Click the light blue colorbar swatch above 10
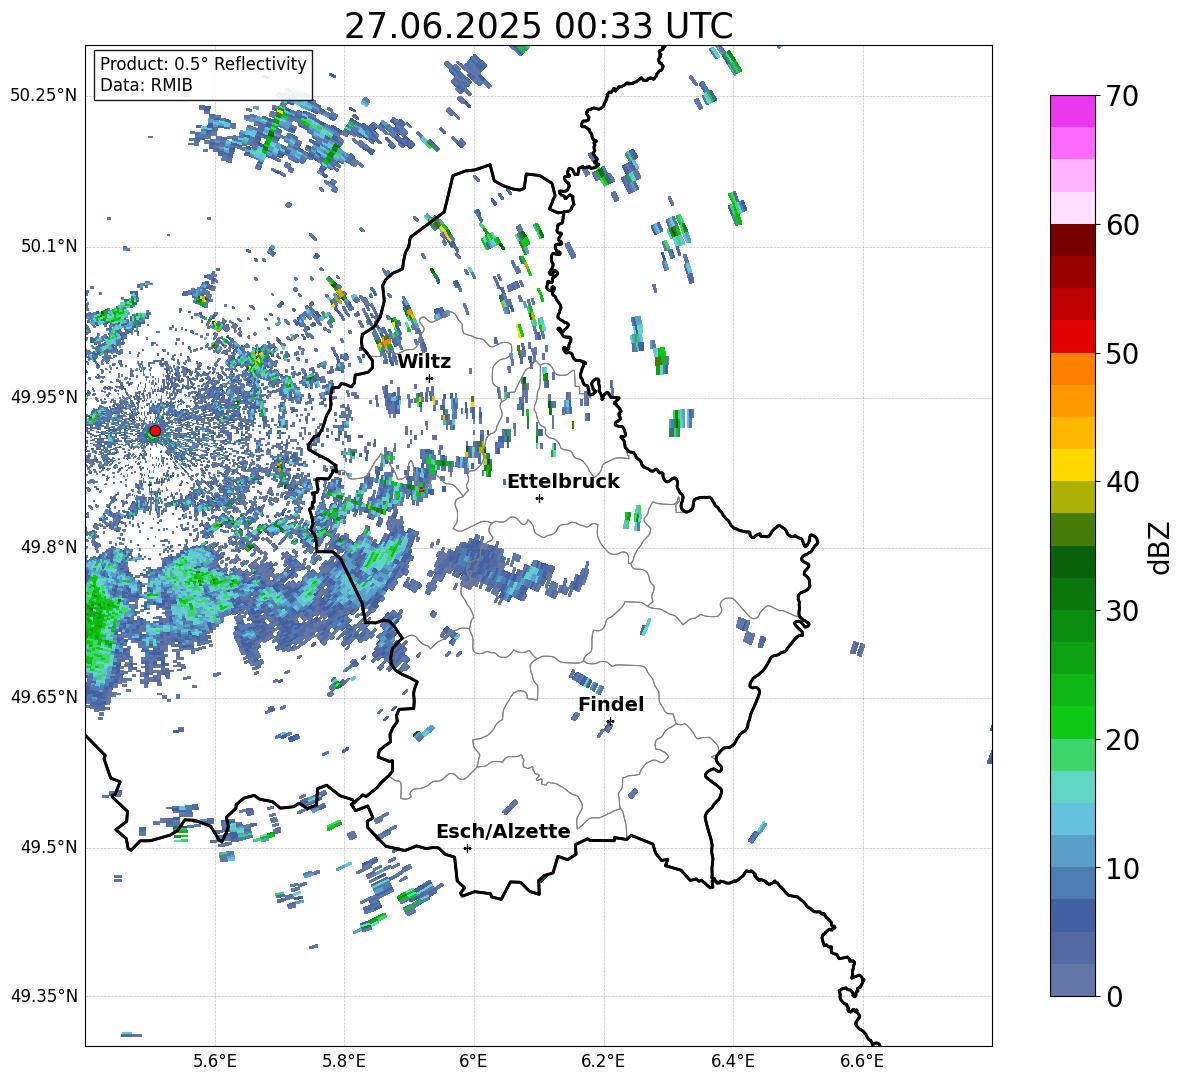The image size is (1184, 1081). (x=1072, y=819)
